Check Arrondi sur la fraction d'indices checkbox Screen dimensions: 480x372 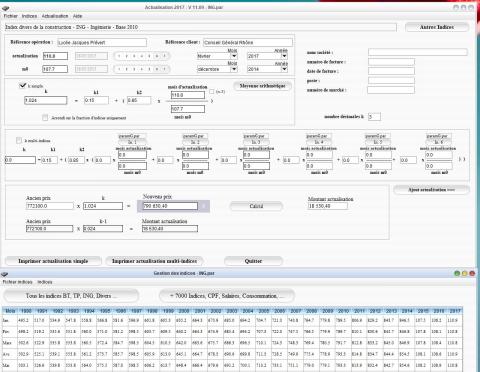45,117
